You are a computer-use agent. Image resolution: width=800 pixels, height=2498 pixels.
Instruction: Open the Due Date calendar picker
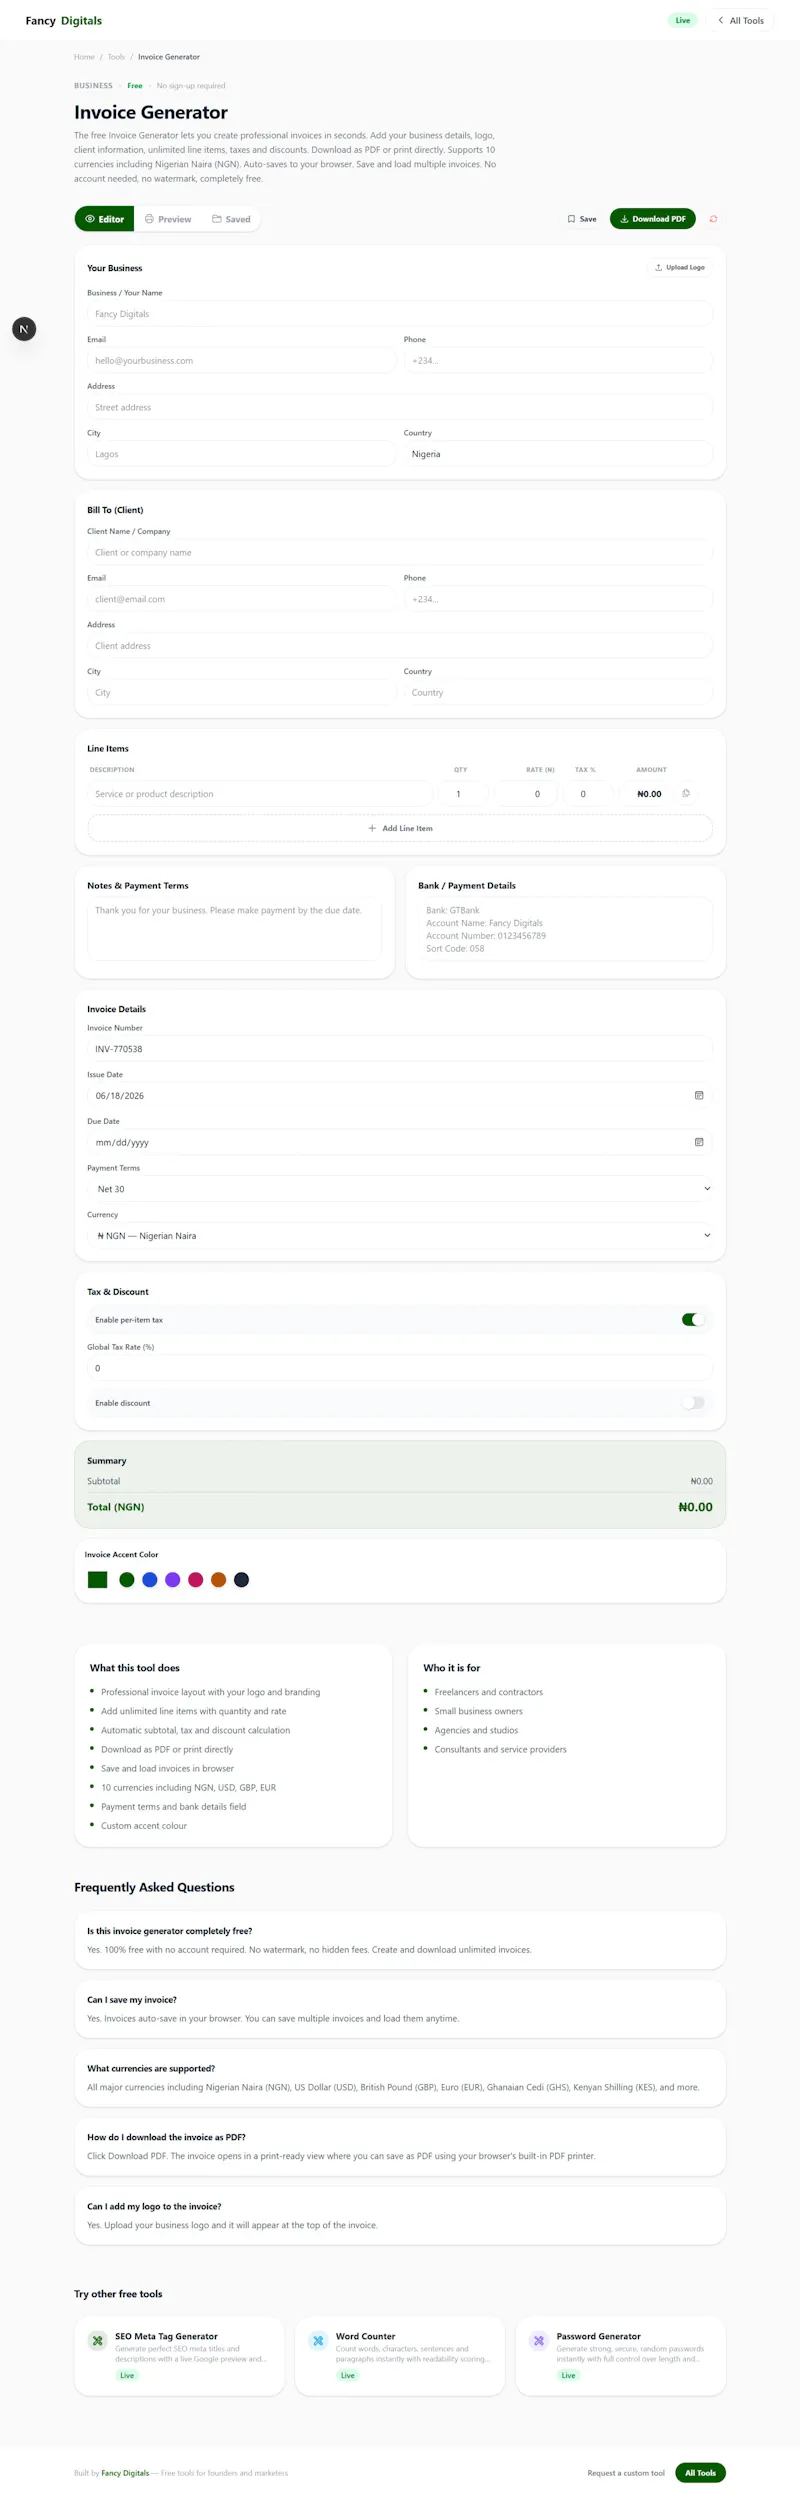(699, 1141)
